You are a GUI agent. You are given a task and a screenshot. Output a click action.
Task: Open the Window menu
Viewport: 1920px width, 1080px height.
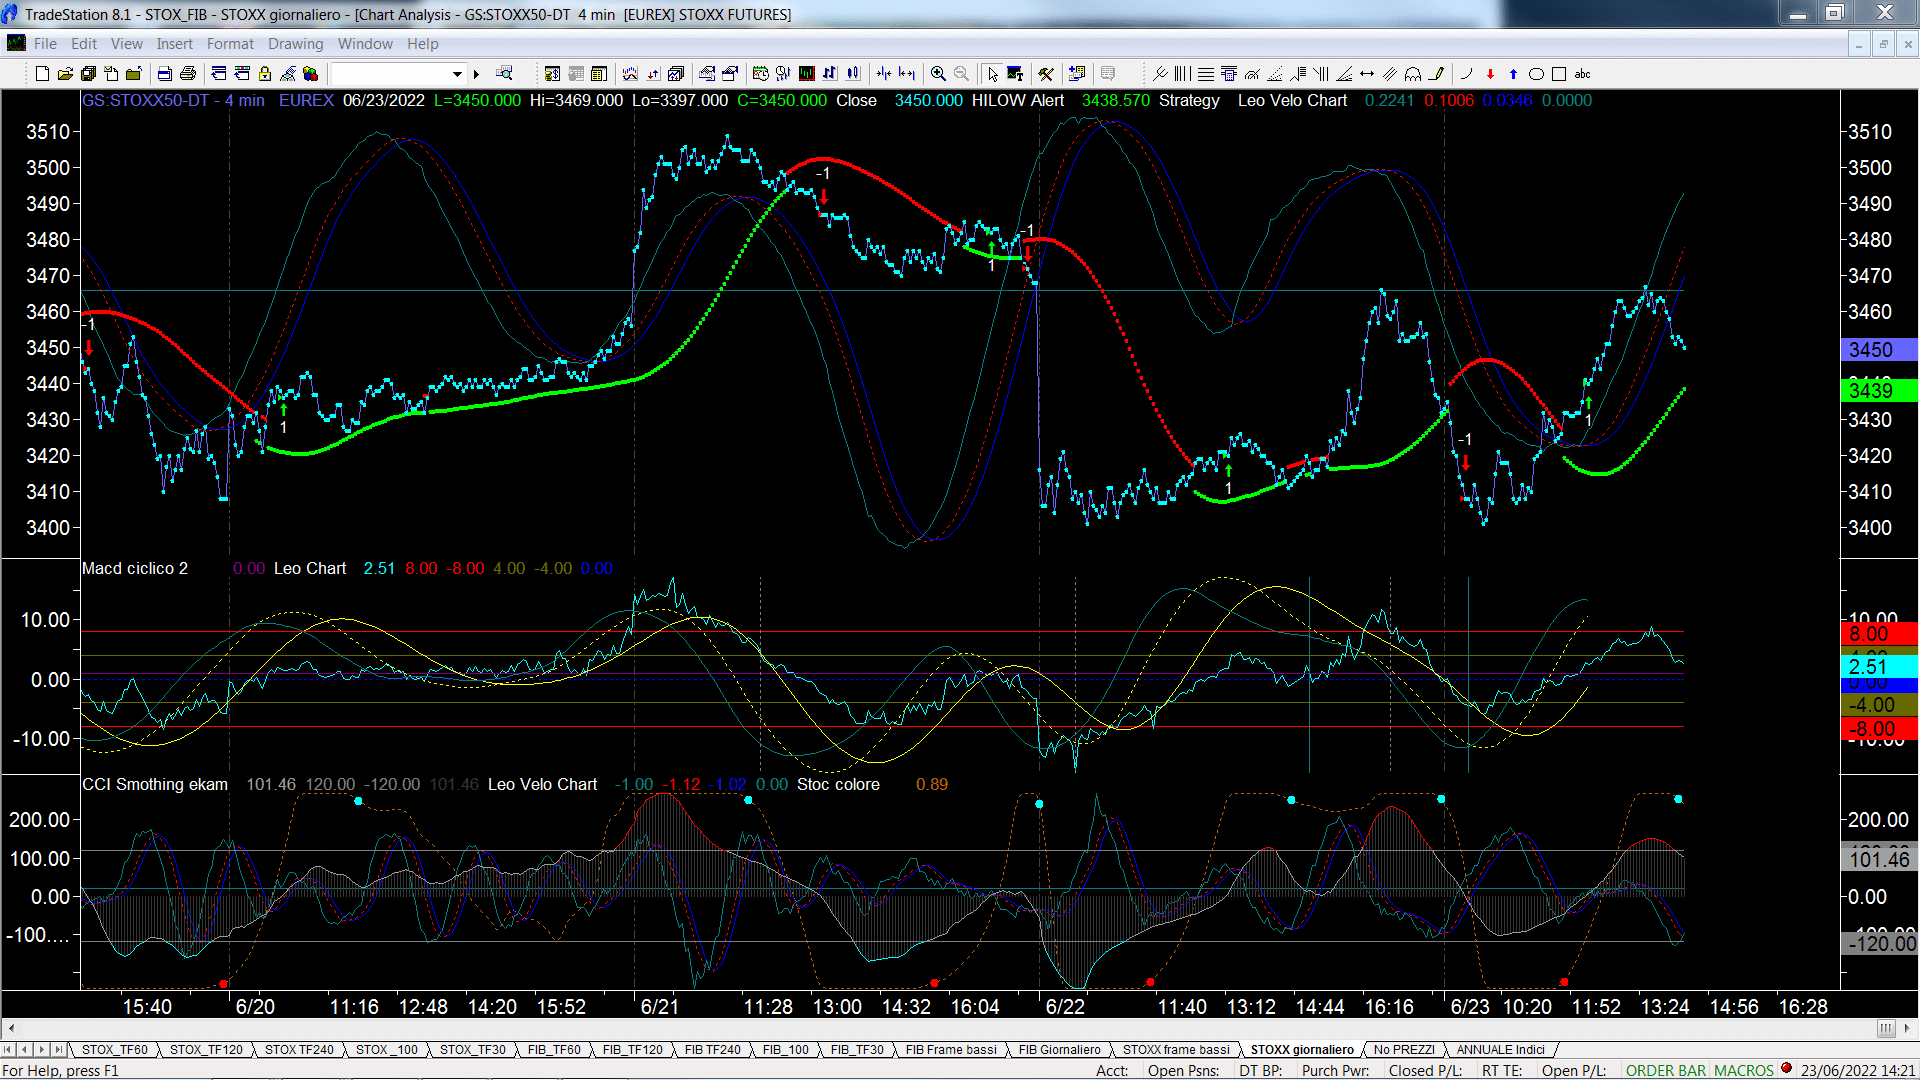pyautogui.click(x=365, y=44)
